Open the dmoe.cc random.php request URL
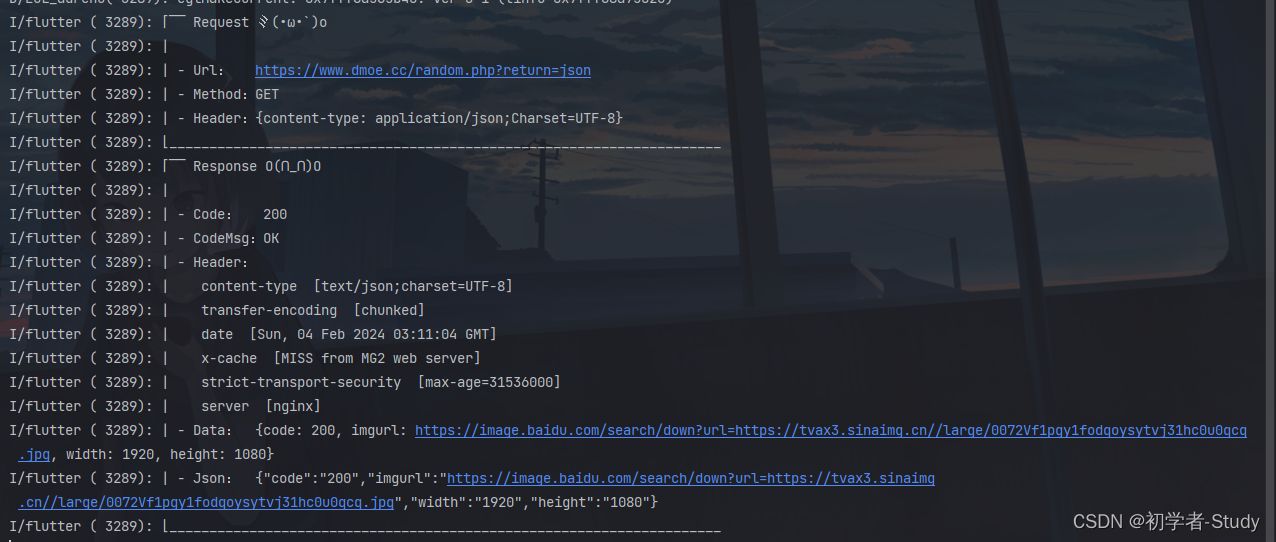The image size is (1276, 542). [x=422, y=70]
